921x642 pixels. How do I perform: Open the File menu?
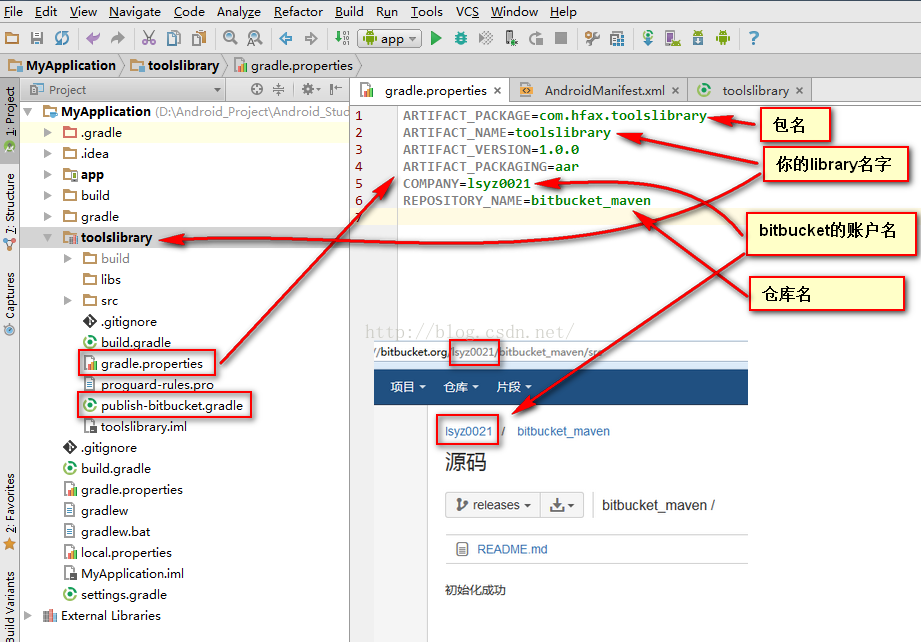(13, 12)
